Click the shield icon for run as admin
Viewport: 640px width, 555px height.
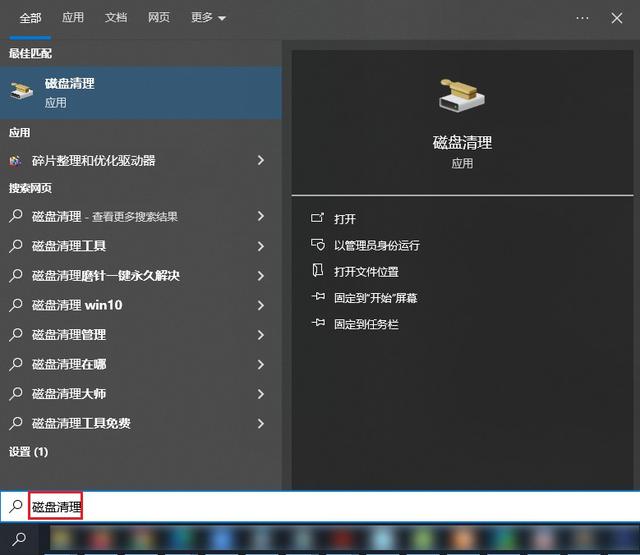tap(318, 244)
